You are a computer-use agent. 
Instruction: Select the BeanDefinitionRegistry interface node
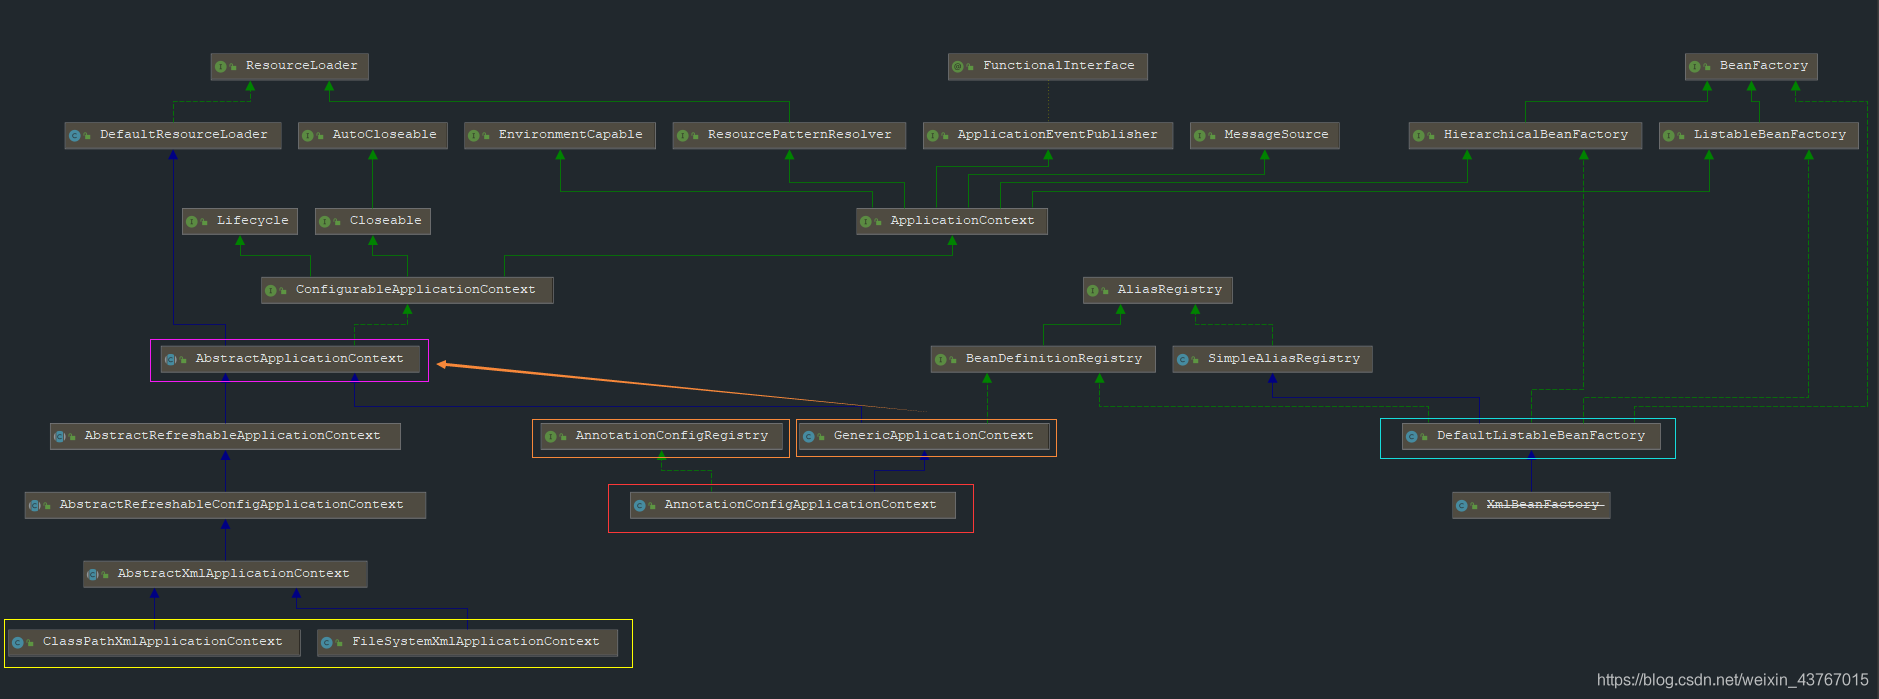(1043, 359)
